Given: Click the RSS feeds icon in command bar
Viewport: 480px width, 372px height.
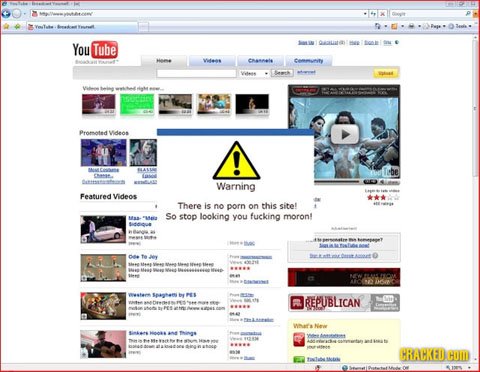Looking at the screenshot, I should (x=394, y=26).
